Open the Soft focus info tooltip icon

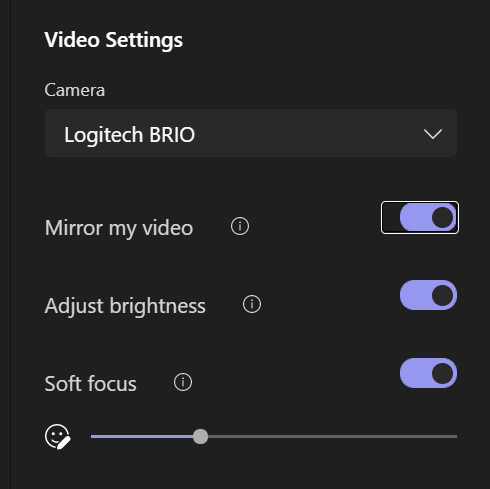(183, 382)
